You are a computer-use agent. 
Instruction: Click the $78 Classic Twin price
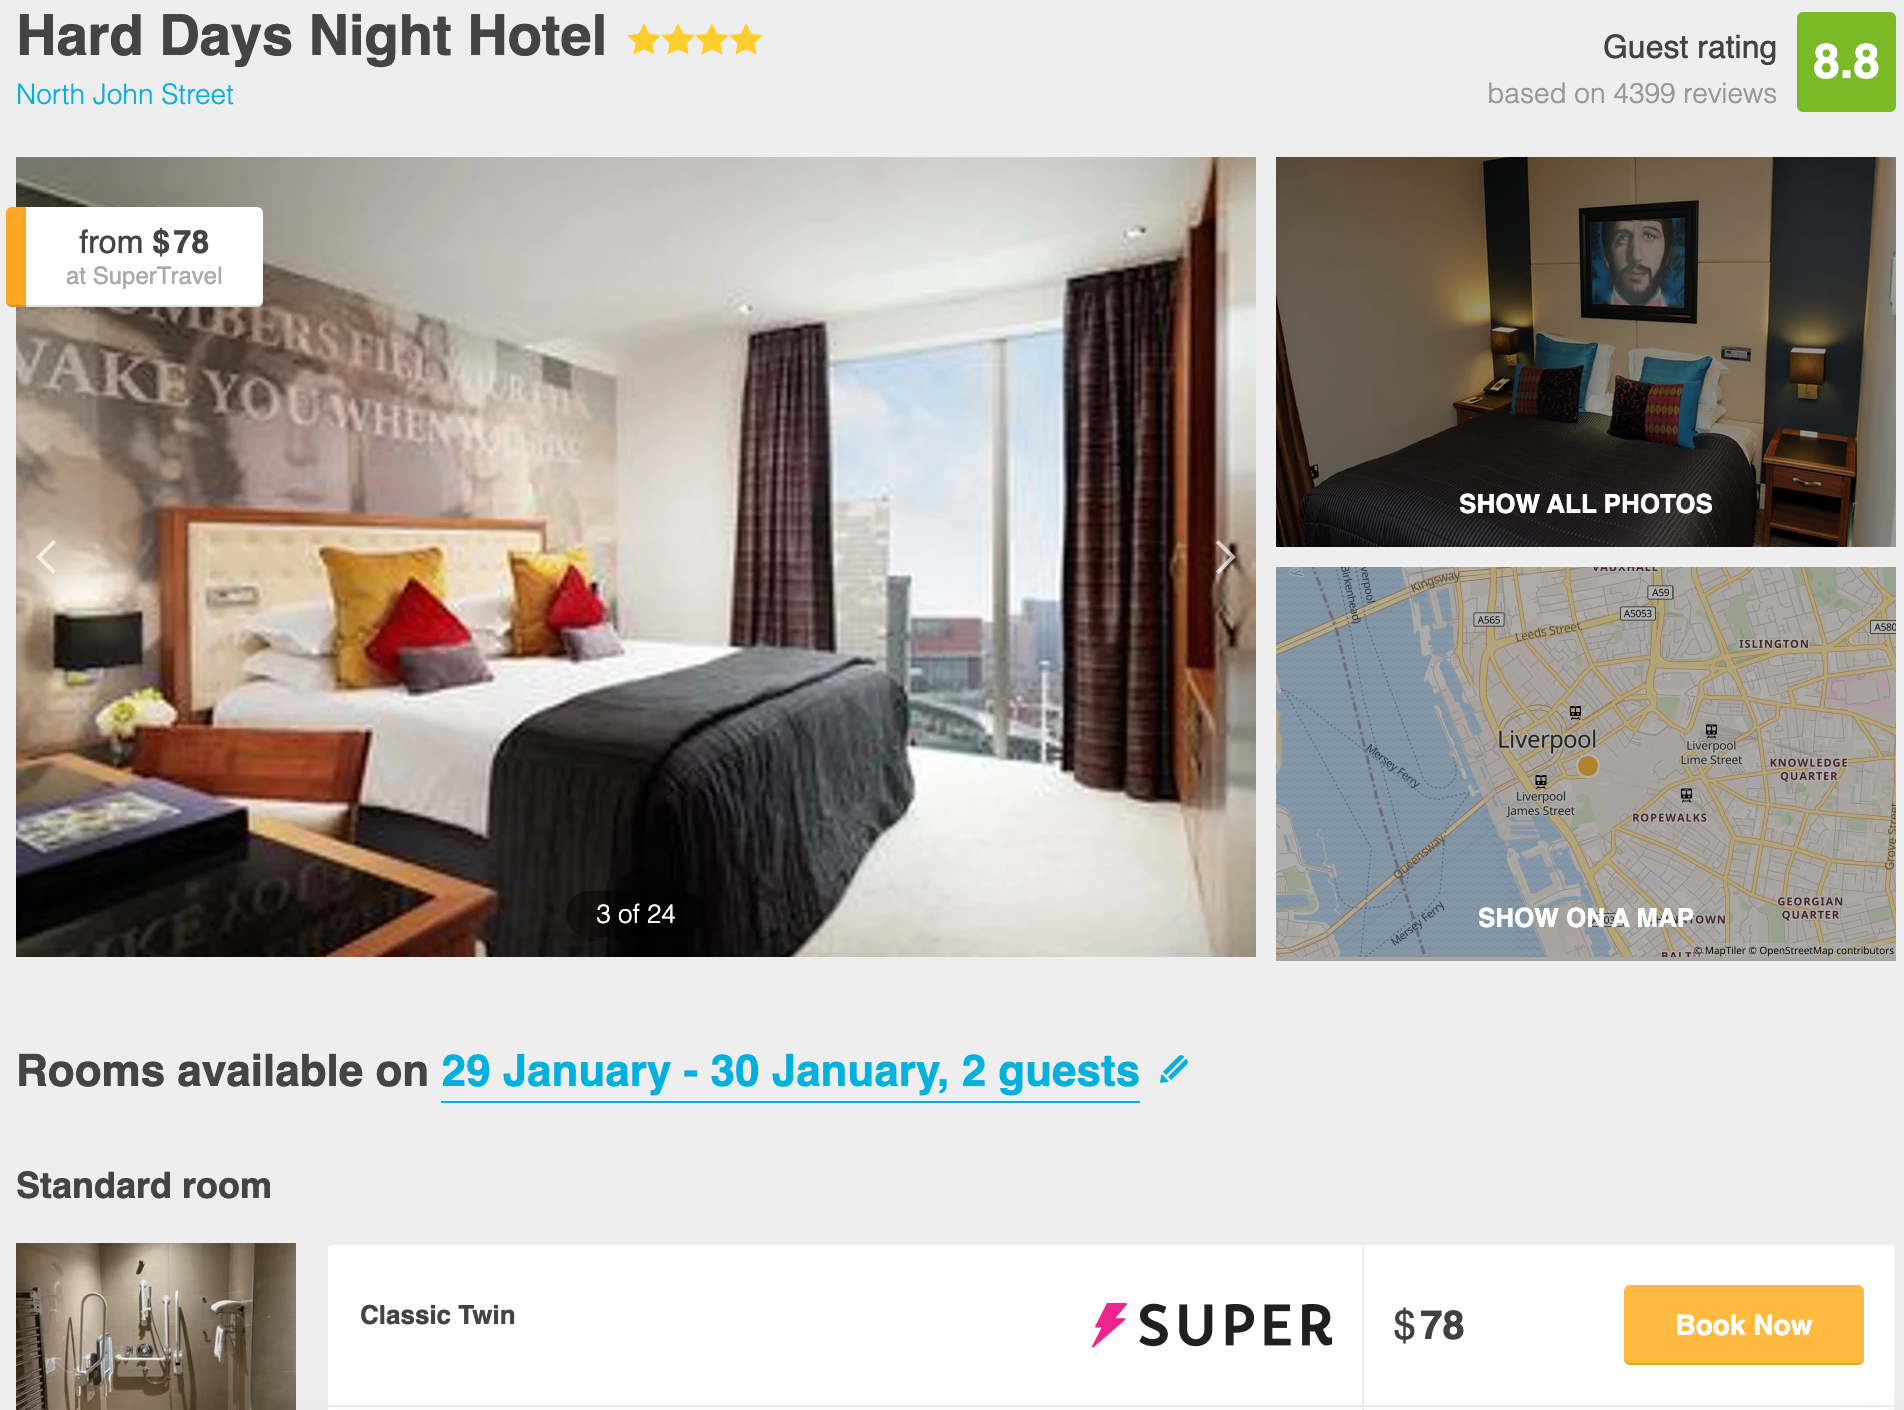tap(1428, 1326)
